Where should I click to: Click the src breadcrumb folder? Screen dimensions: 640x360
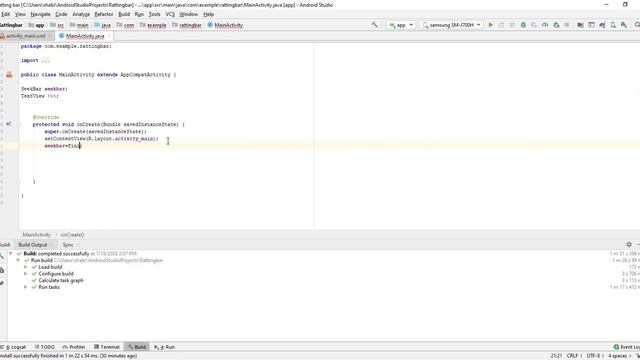tap(57, 25)
